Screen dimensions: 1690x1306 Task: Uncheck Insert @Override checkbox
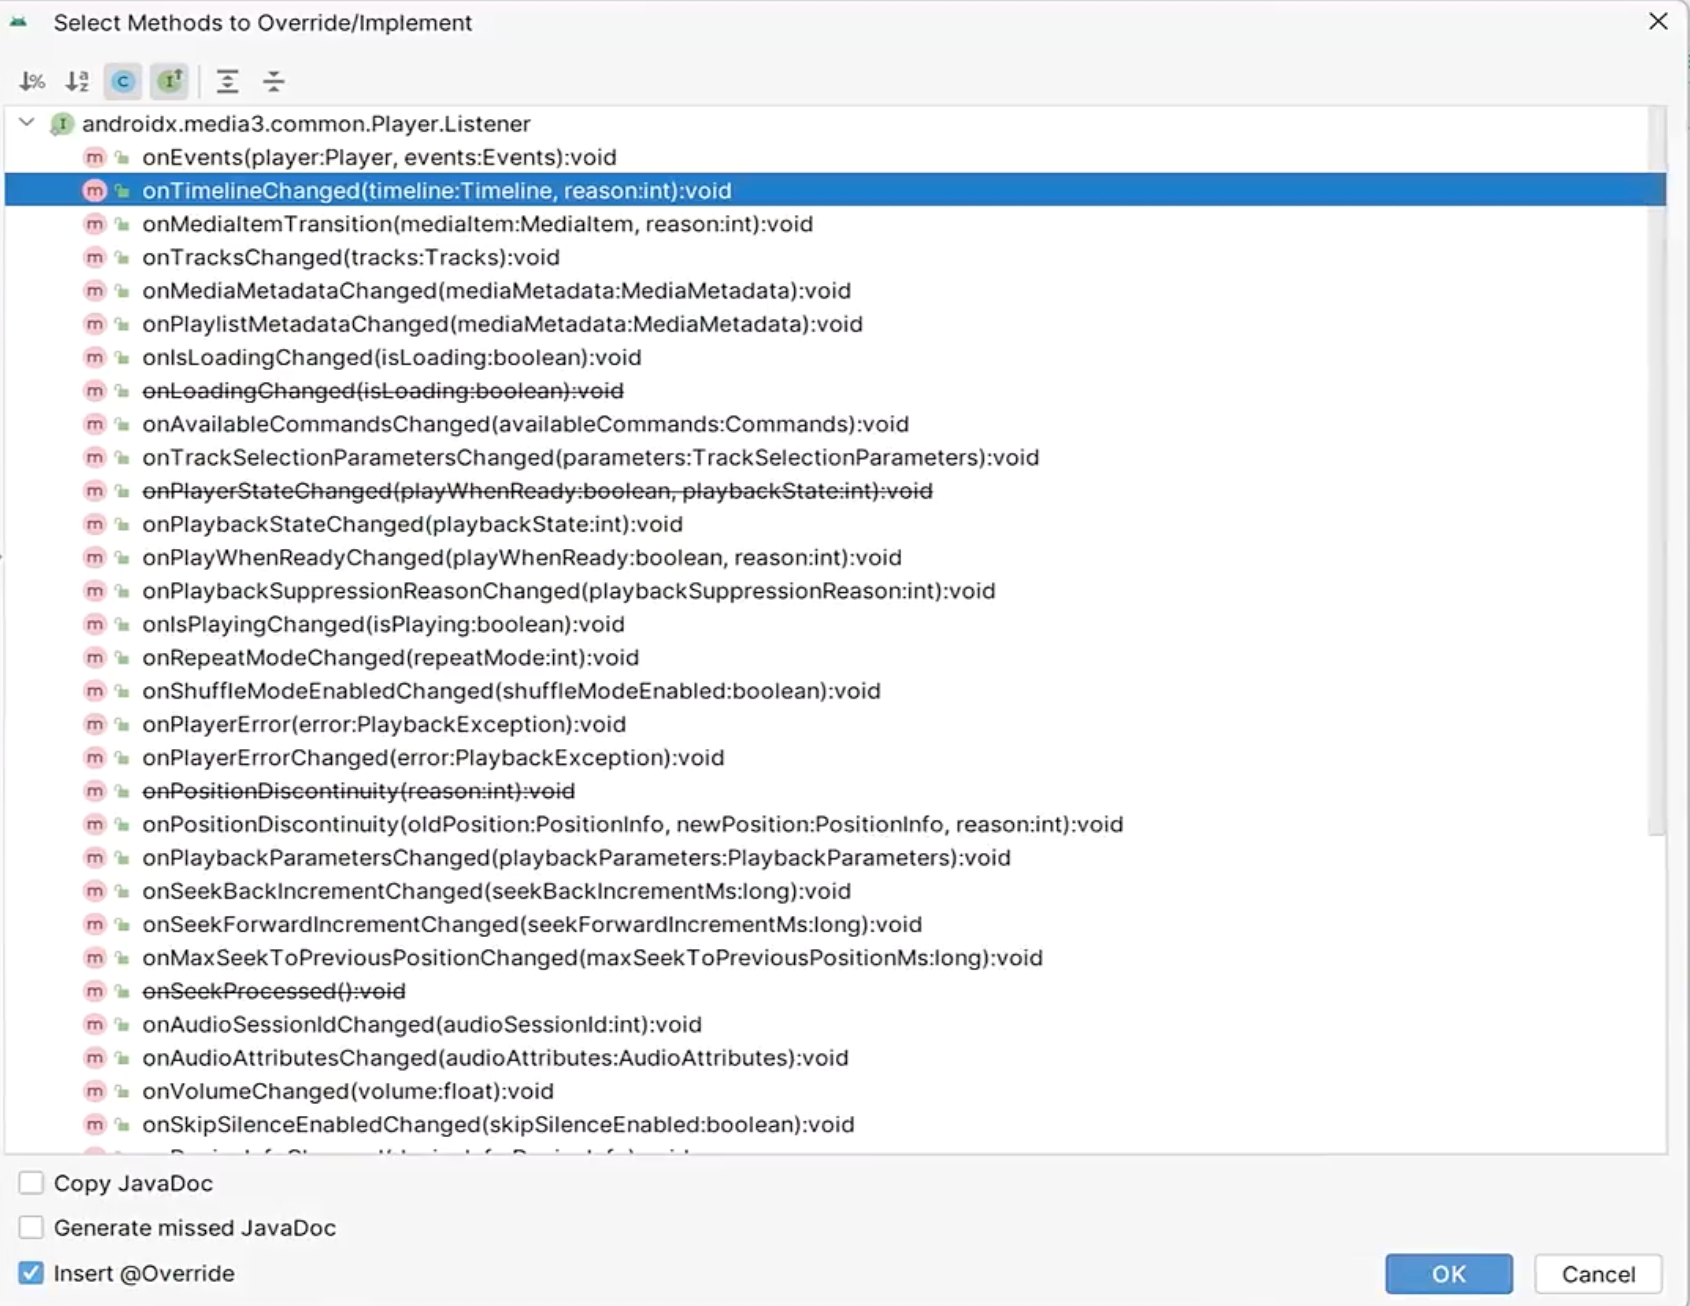coord(31,1273)
